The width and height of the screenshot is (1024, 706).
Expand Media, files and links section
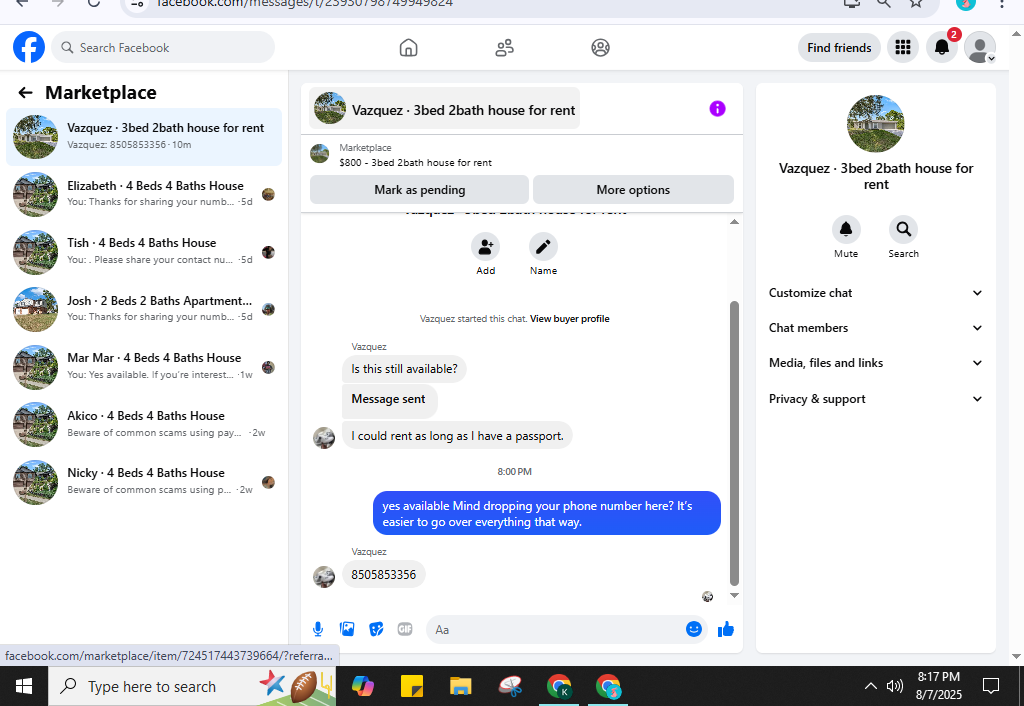(875, 363)
